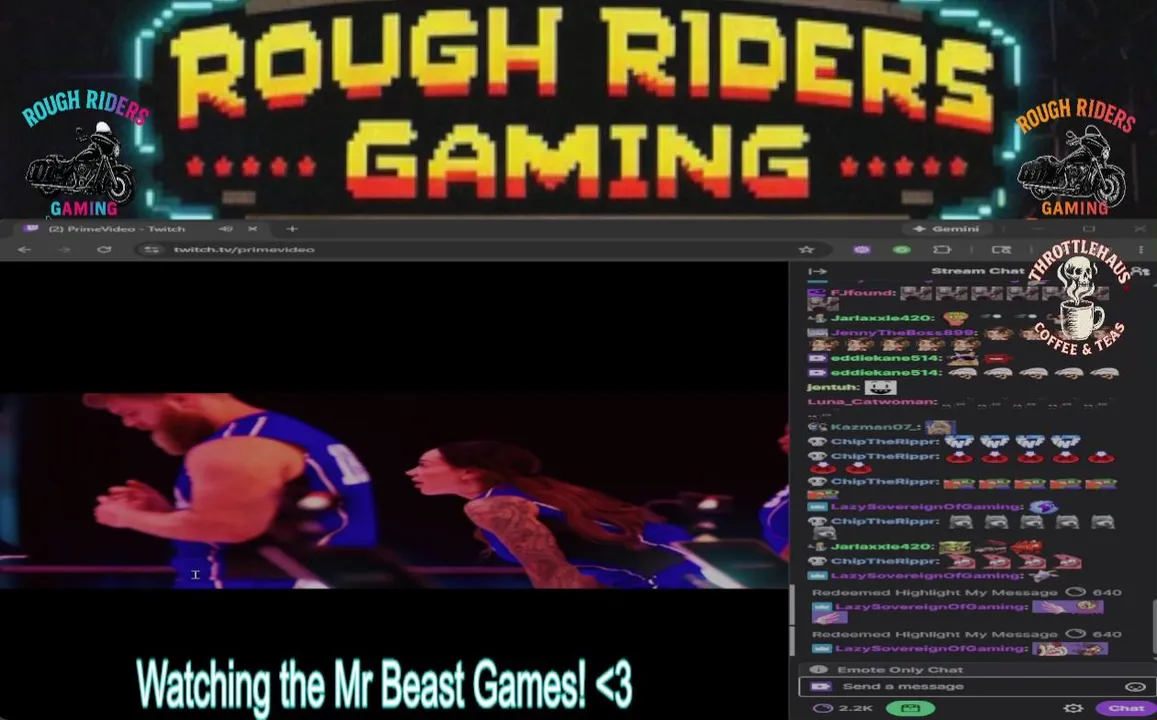Open the media control icon in toolbar
This screenshot has width=1157, height=720.
point(1001,249)
